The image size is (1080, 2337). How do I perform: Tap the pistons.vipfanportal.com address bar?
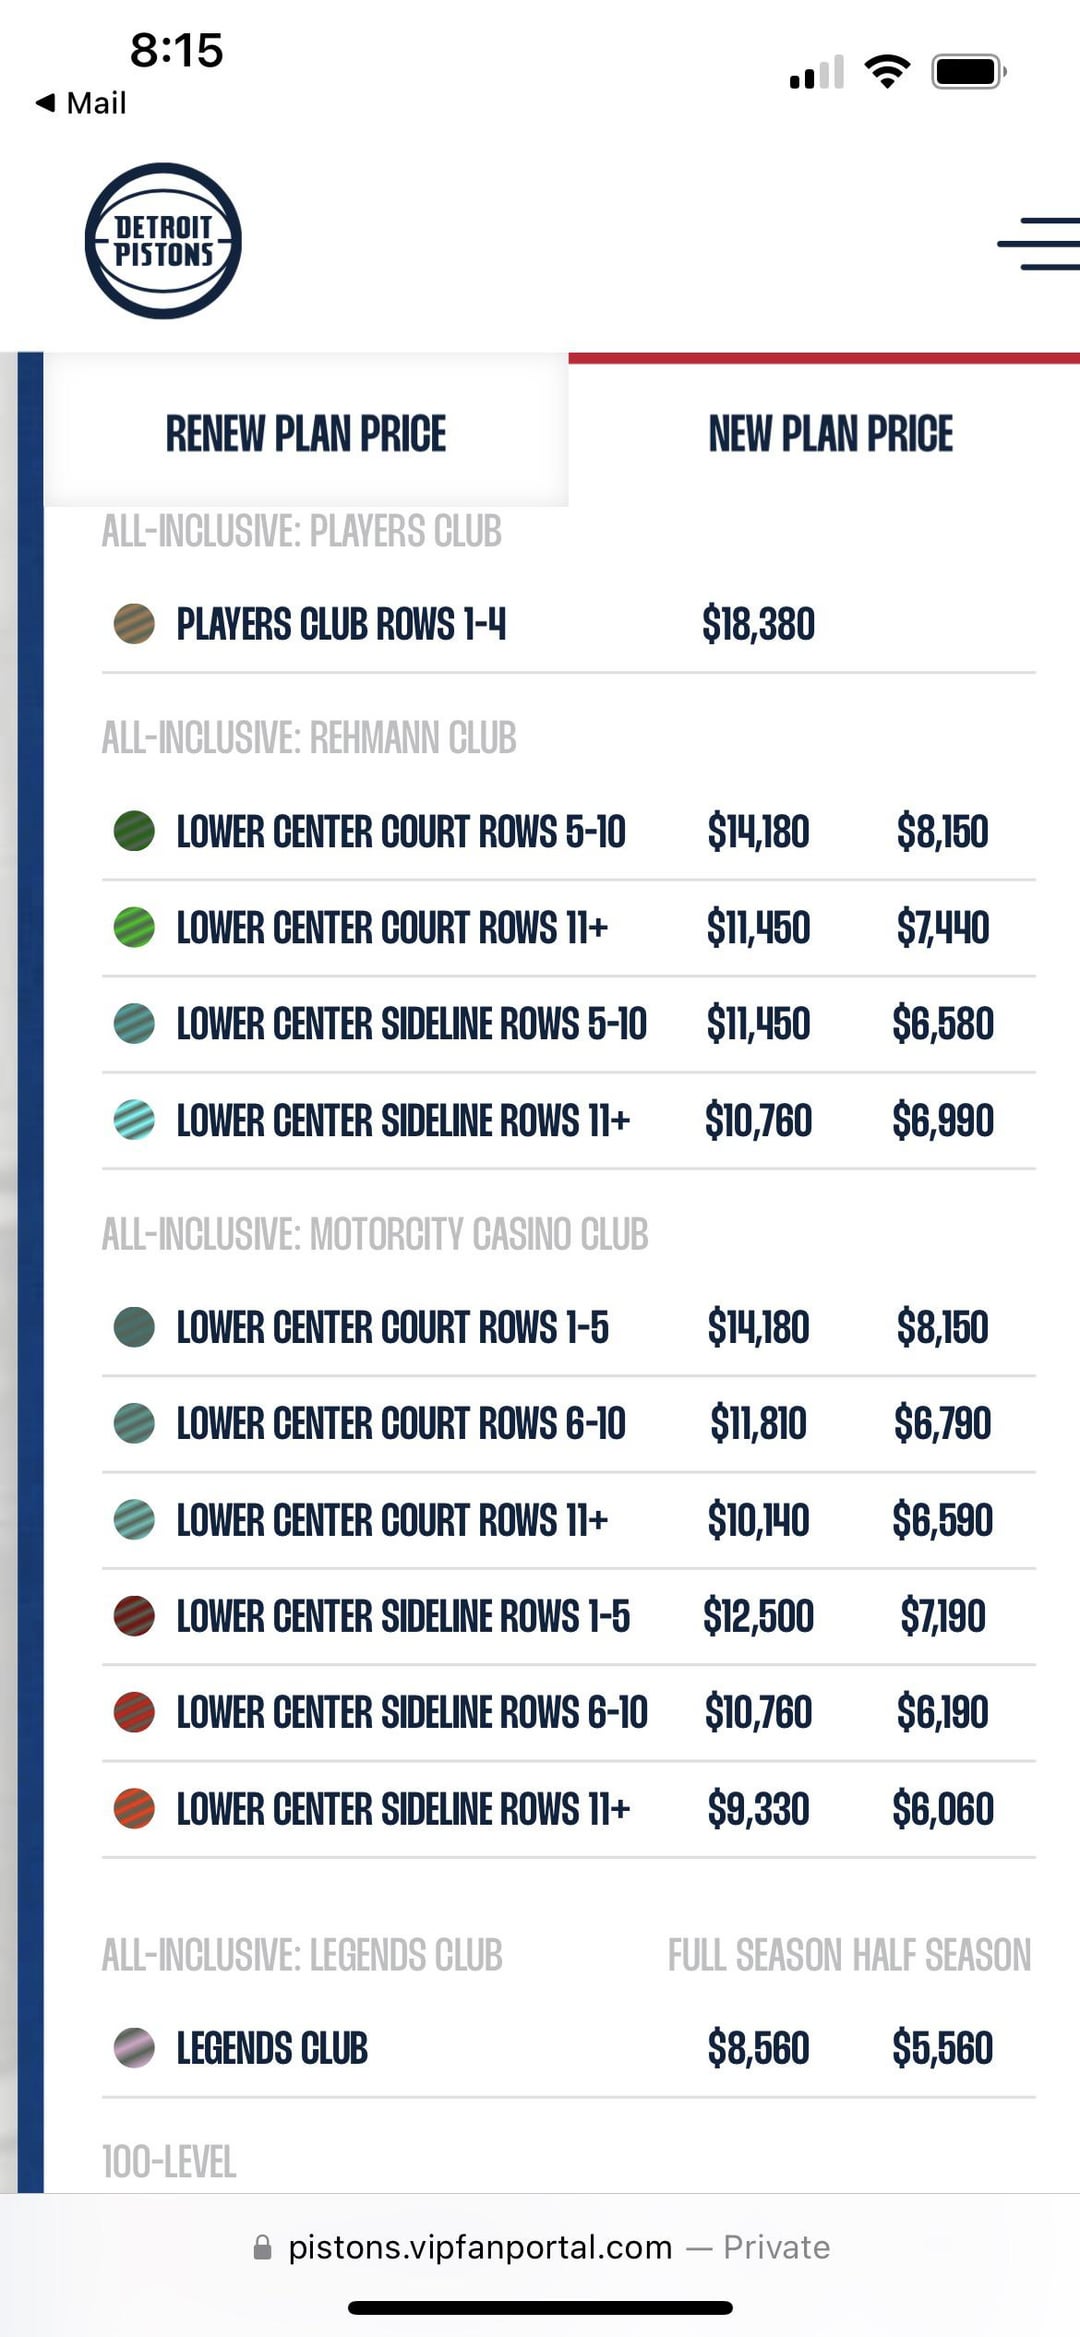480,2248
